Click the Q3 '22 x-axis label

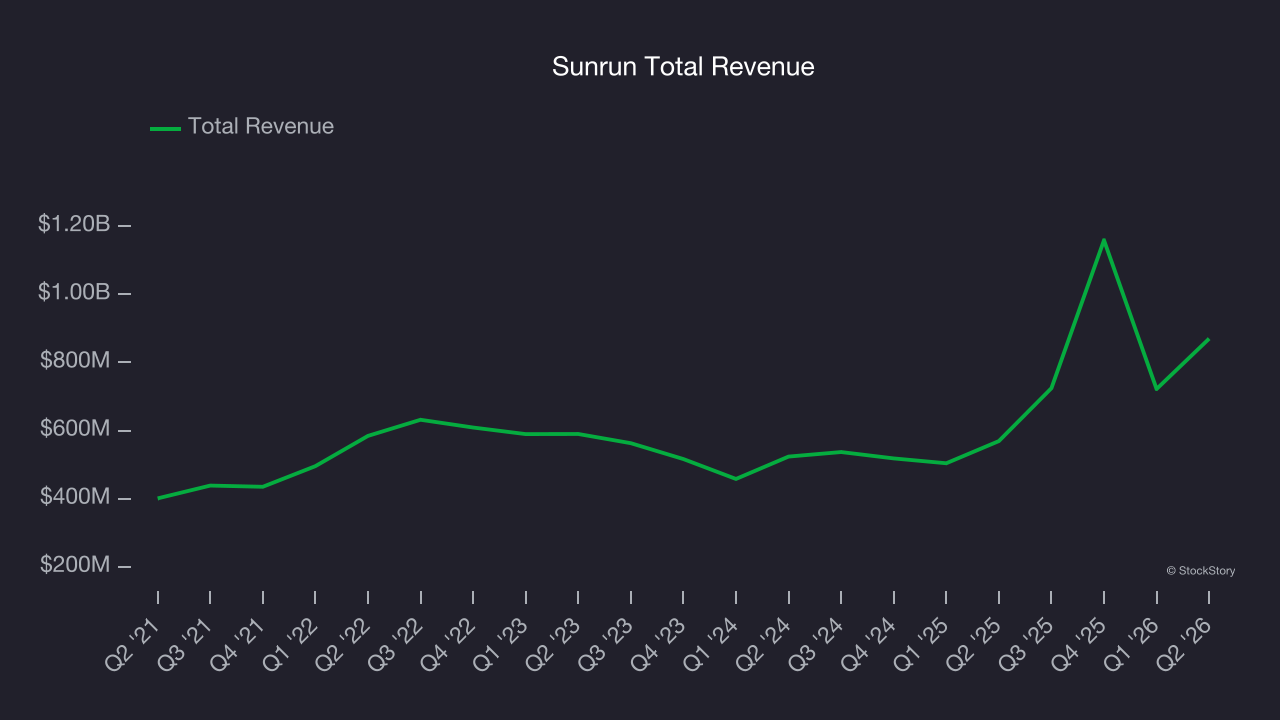(x=395, y=642)
